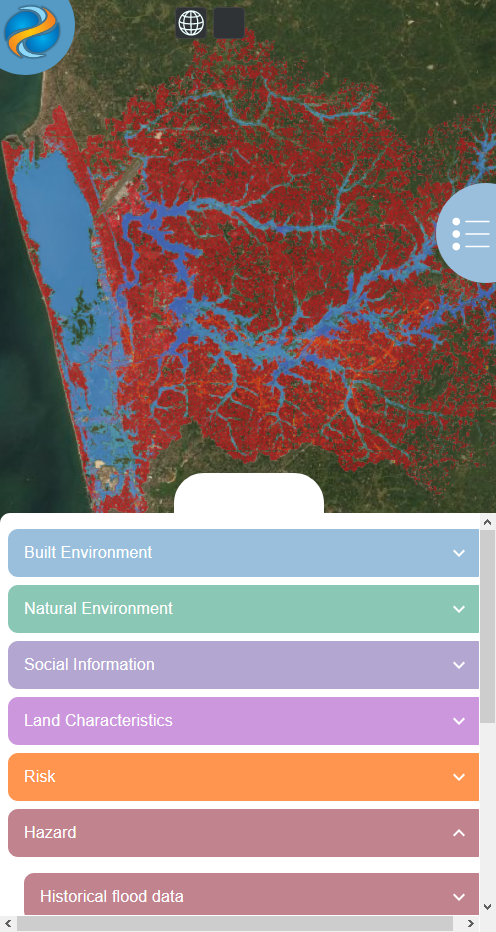Click the white panel handle tab above the list

[x=249, y=493]
